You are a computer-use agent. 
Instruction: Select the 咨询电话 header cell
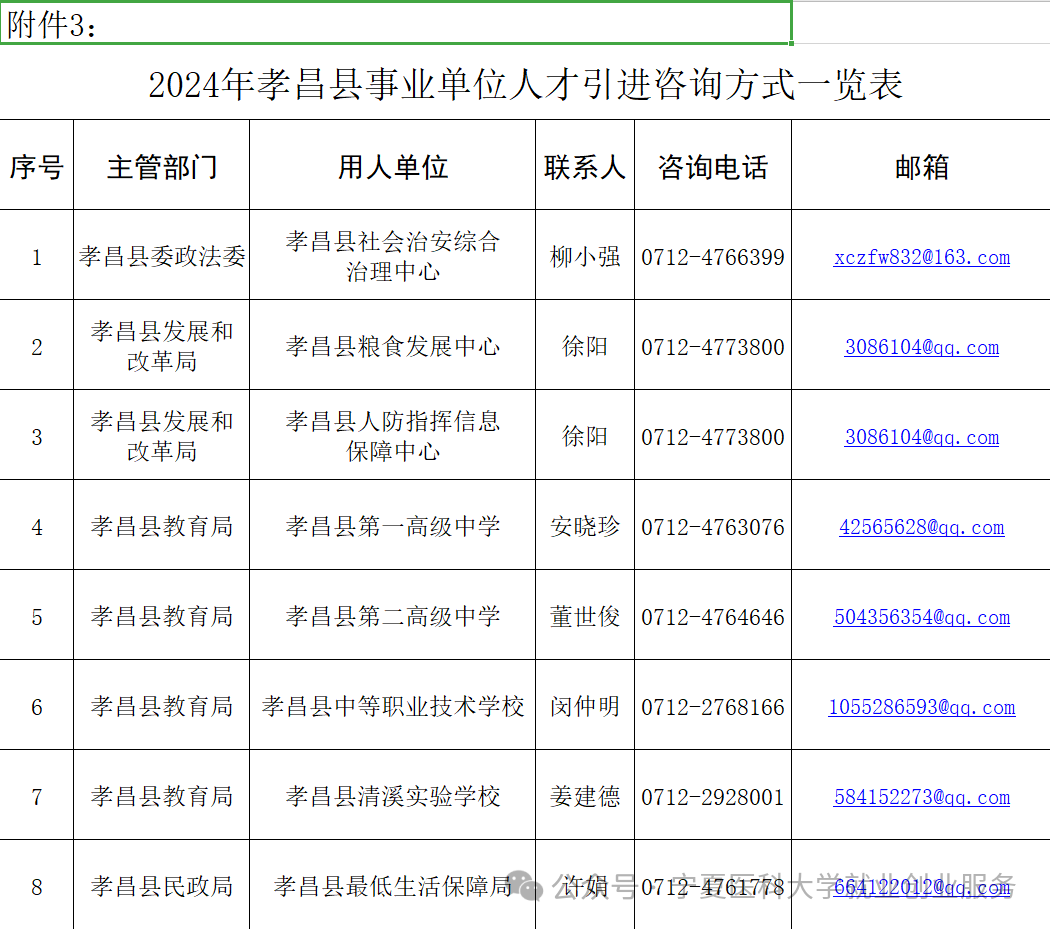713,165
